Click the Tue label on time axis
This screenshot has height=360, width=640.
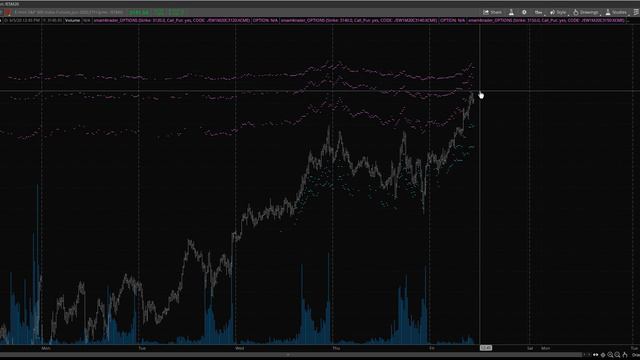(x=142, y=348)
